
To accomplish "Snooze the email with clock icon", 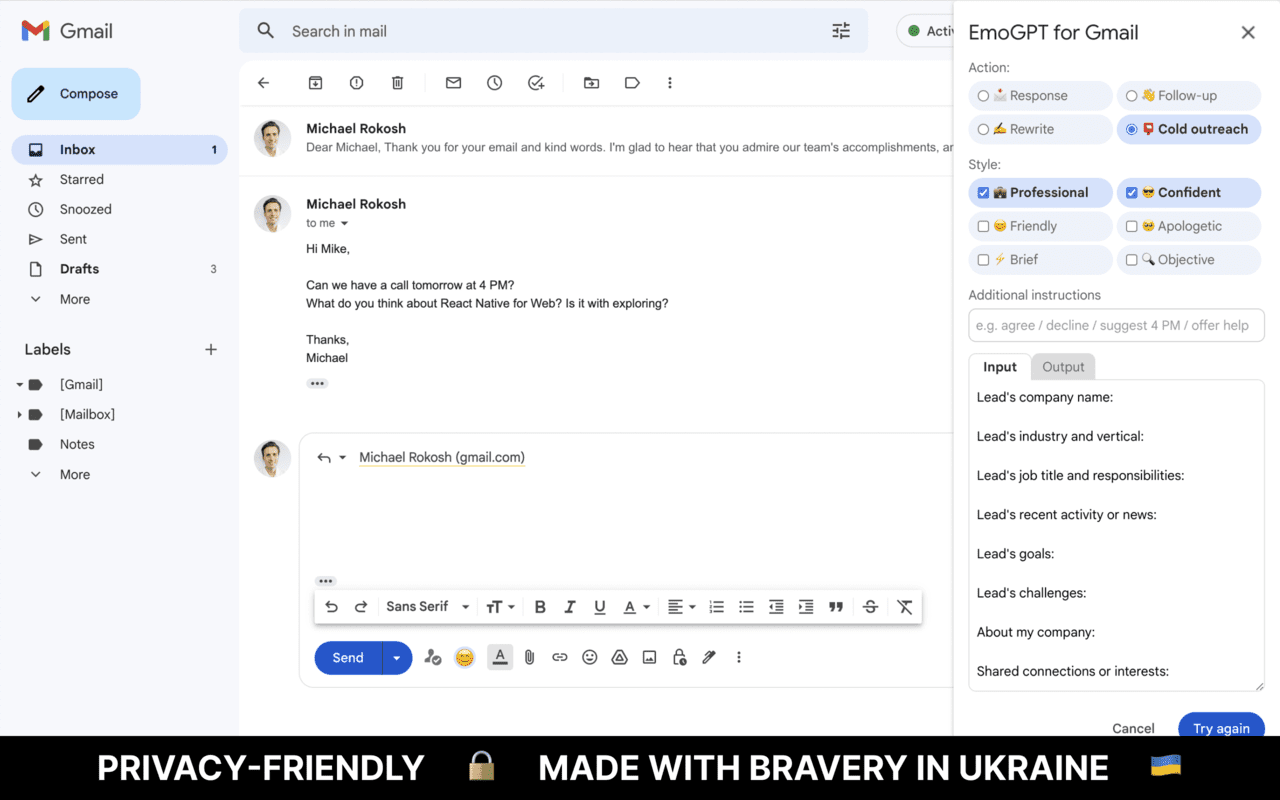I will pos(494,83).
